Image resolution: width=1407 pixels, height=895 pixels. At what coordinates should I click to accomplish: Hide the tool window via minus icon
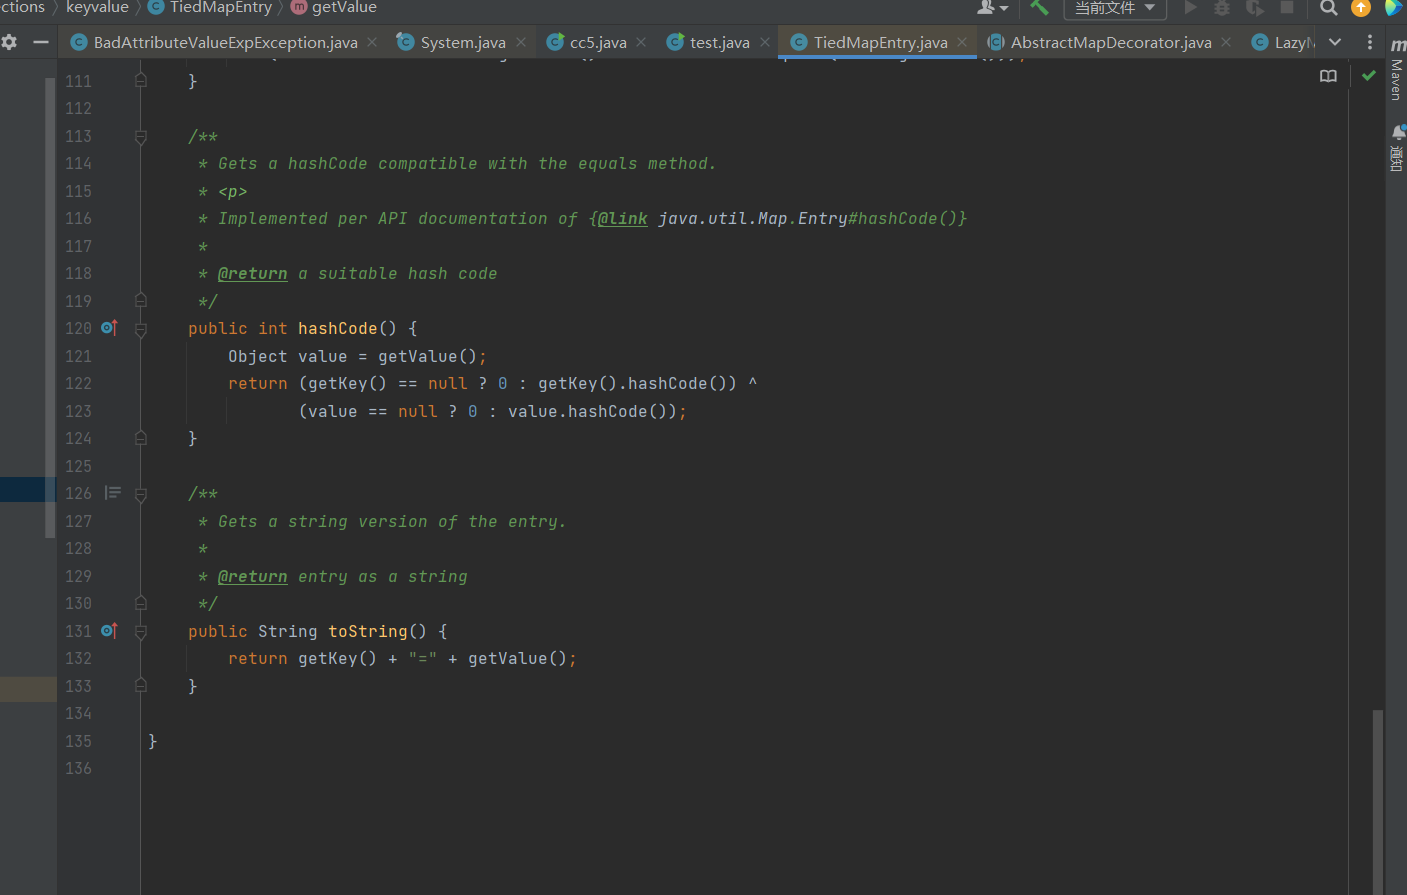click(x=41, y=42)
